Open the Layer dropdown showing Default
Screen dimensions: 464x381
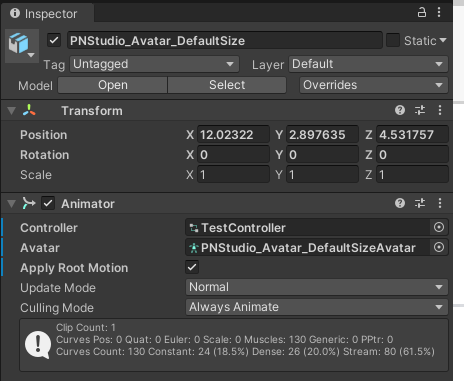pyautogui.click(x=368, y=64)
